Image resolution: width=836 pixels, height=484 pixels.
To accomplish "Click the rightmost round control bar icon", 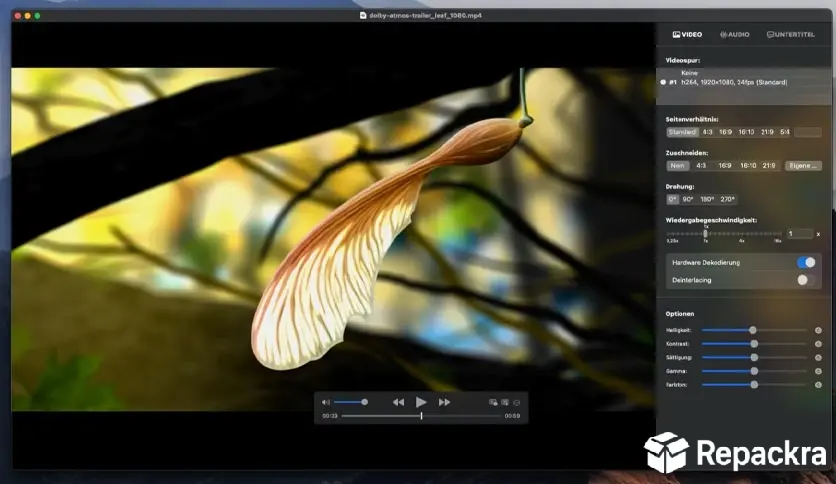I will [517, 402].
